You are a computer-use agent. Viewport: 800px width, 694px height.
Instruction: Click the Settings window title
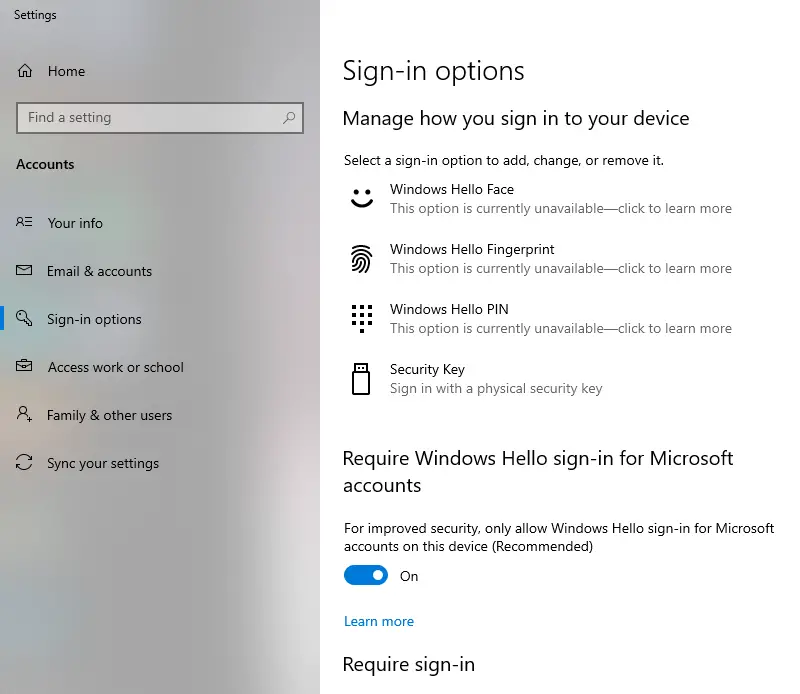35,15
